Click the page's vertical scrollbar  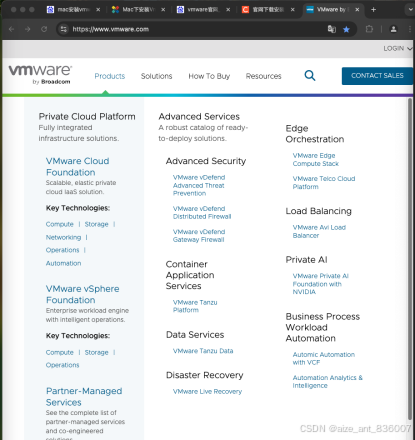point(410,258)
